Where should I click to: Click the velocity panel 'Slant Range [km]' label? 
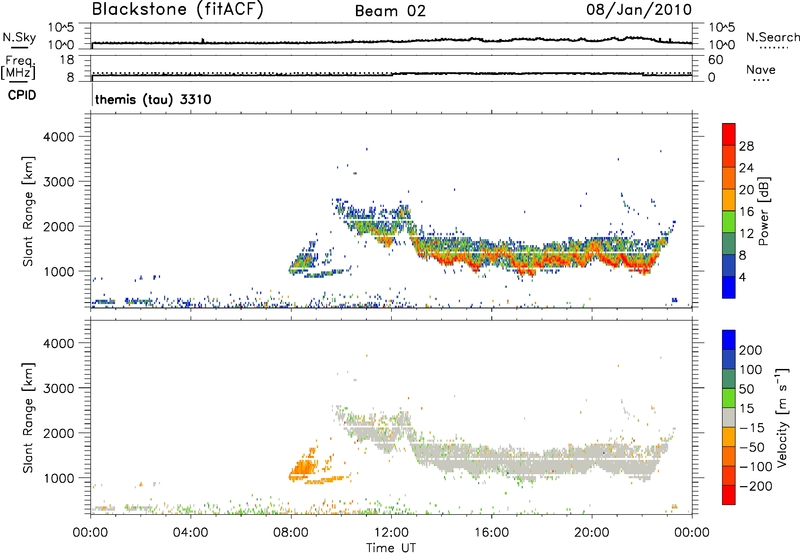click(28, 417)
